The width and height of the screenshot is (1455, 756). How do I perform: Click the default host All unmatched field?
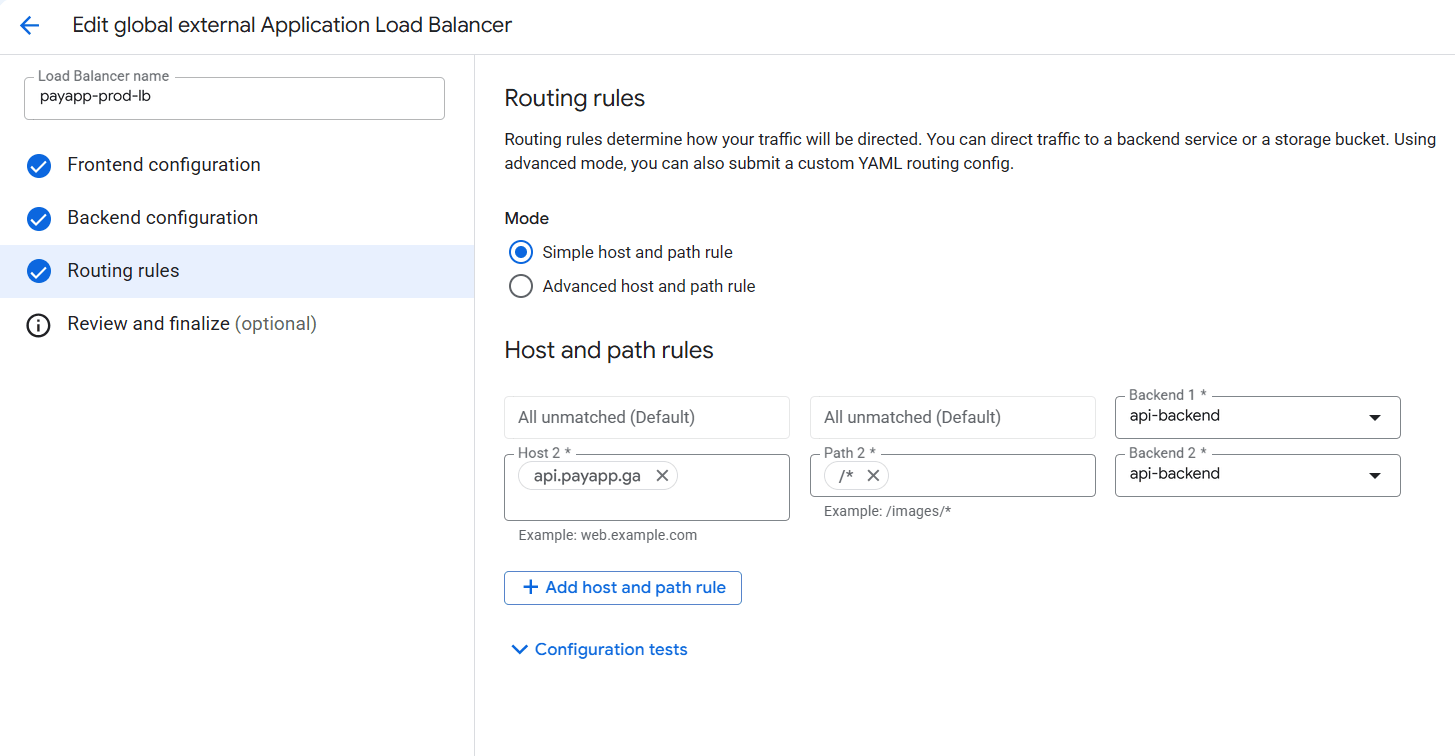pos(647,417)
